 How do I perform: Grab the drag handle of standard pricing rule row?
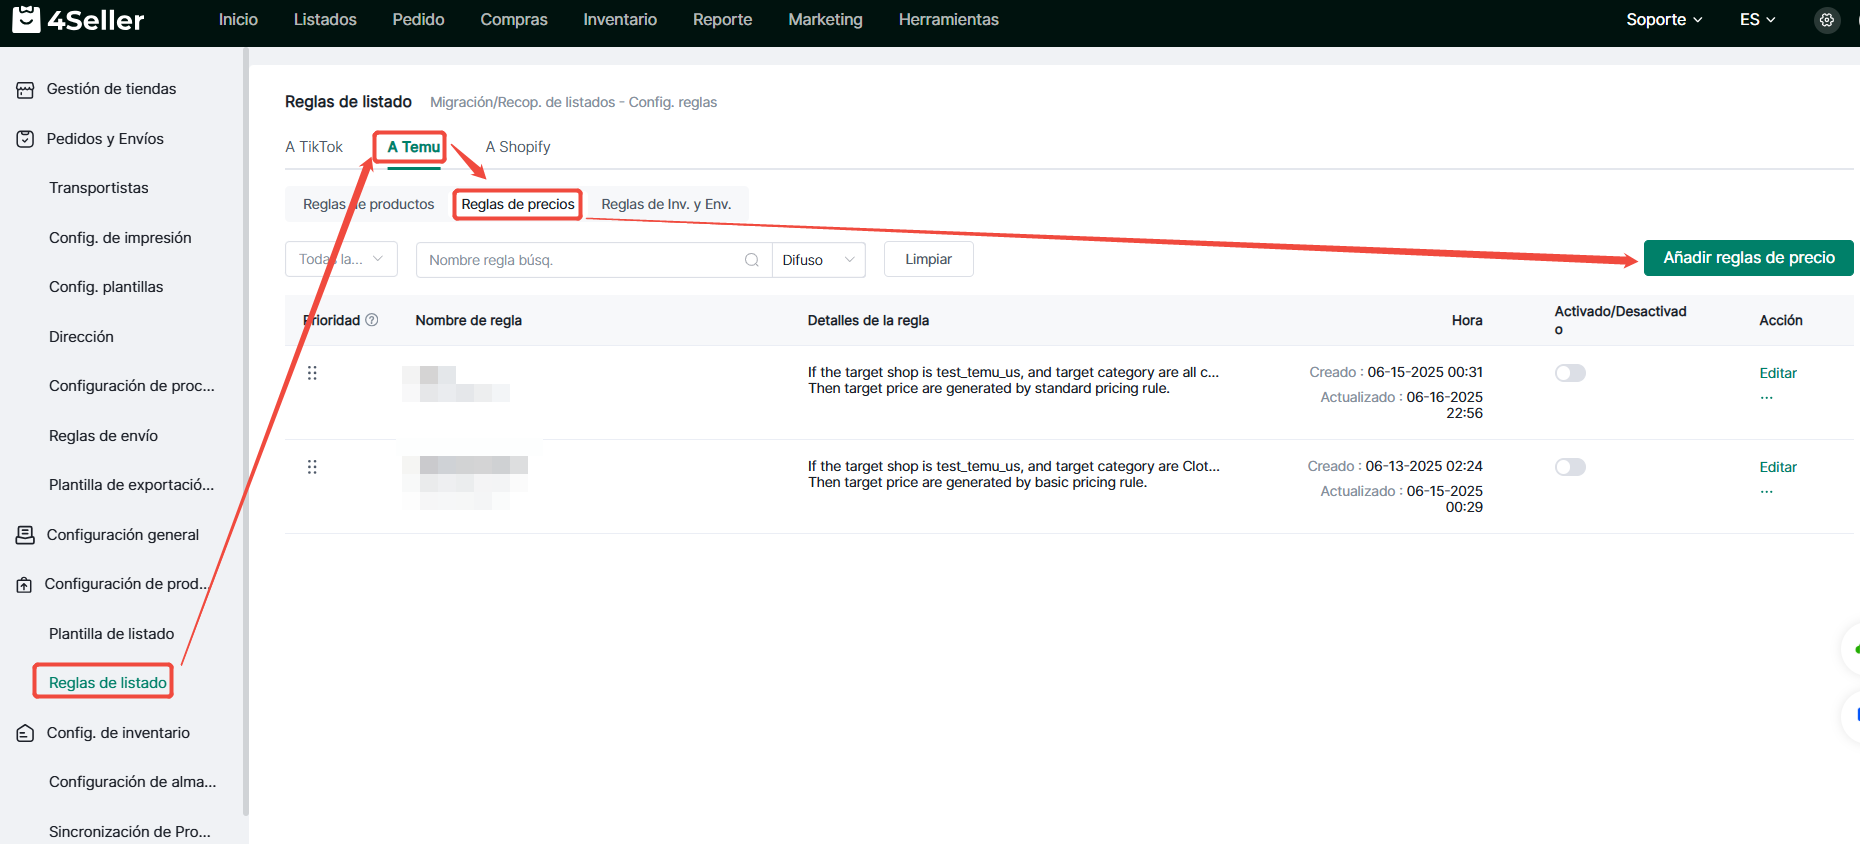click(x=312, y=373)
